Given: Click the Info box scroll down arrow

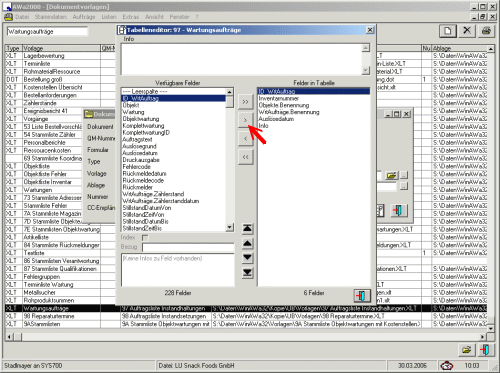Looking at the screenshot, I should (x=366, y=70).
